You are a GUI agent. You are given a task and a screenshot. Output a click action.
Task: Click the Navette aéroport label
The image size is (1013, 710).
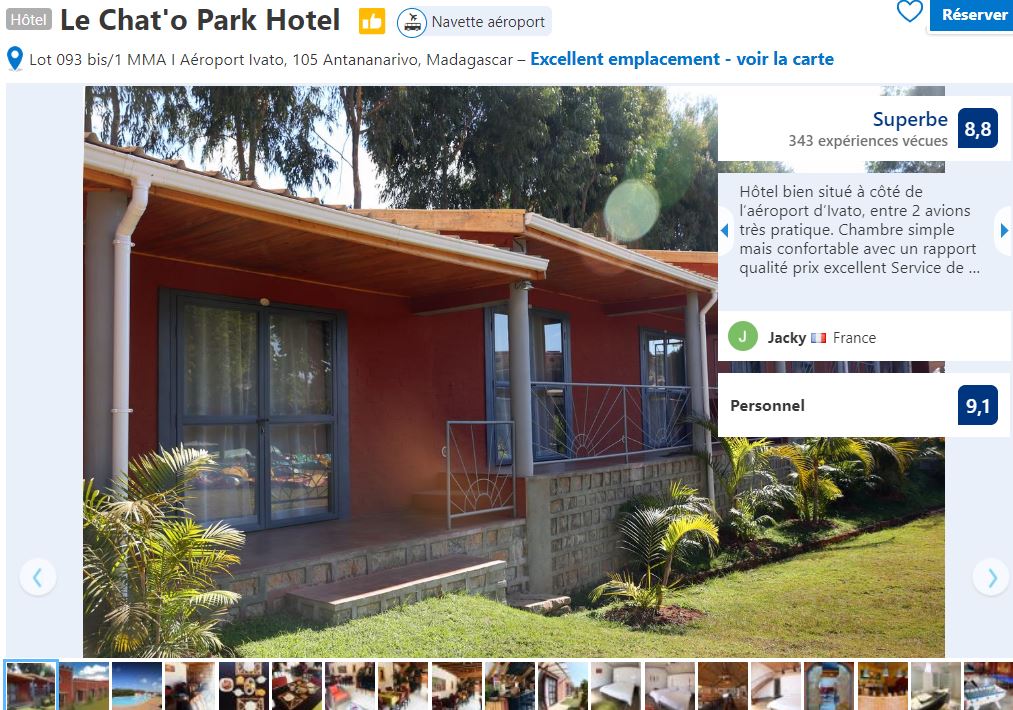pos(488,22)
